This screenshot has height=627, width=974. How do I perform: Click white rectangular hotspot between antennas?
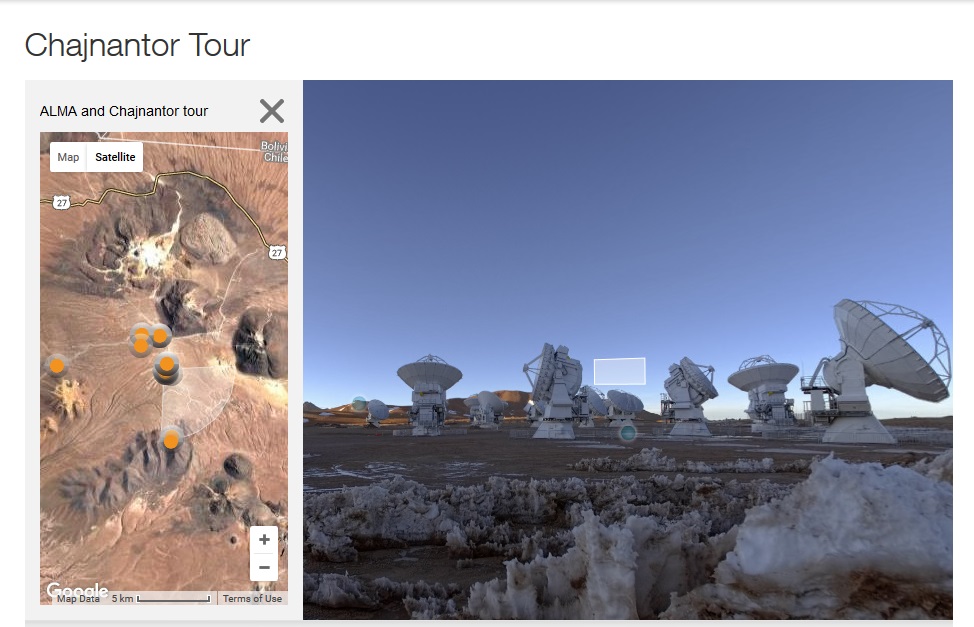tap(619, 371)
